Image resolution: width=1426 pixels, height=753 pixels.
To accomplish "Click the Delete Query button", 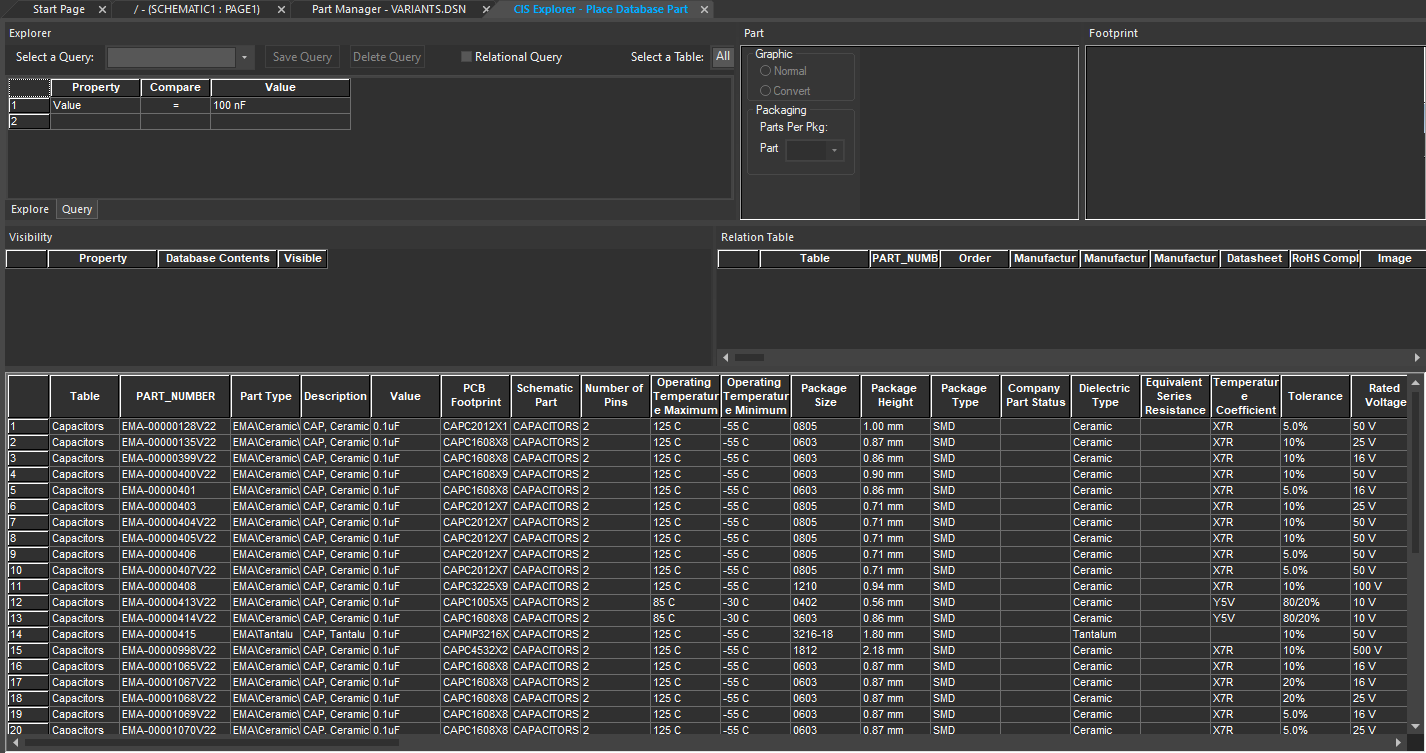I will pos(386,56).
